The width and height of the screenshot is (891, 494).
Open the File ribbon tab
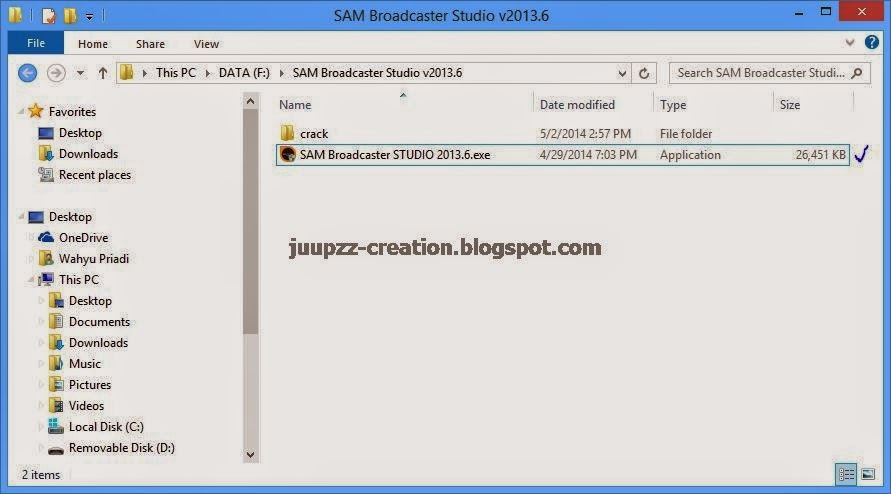[x=36, y=43]
